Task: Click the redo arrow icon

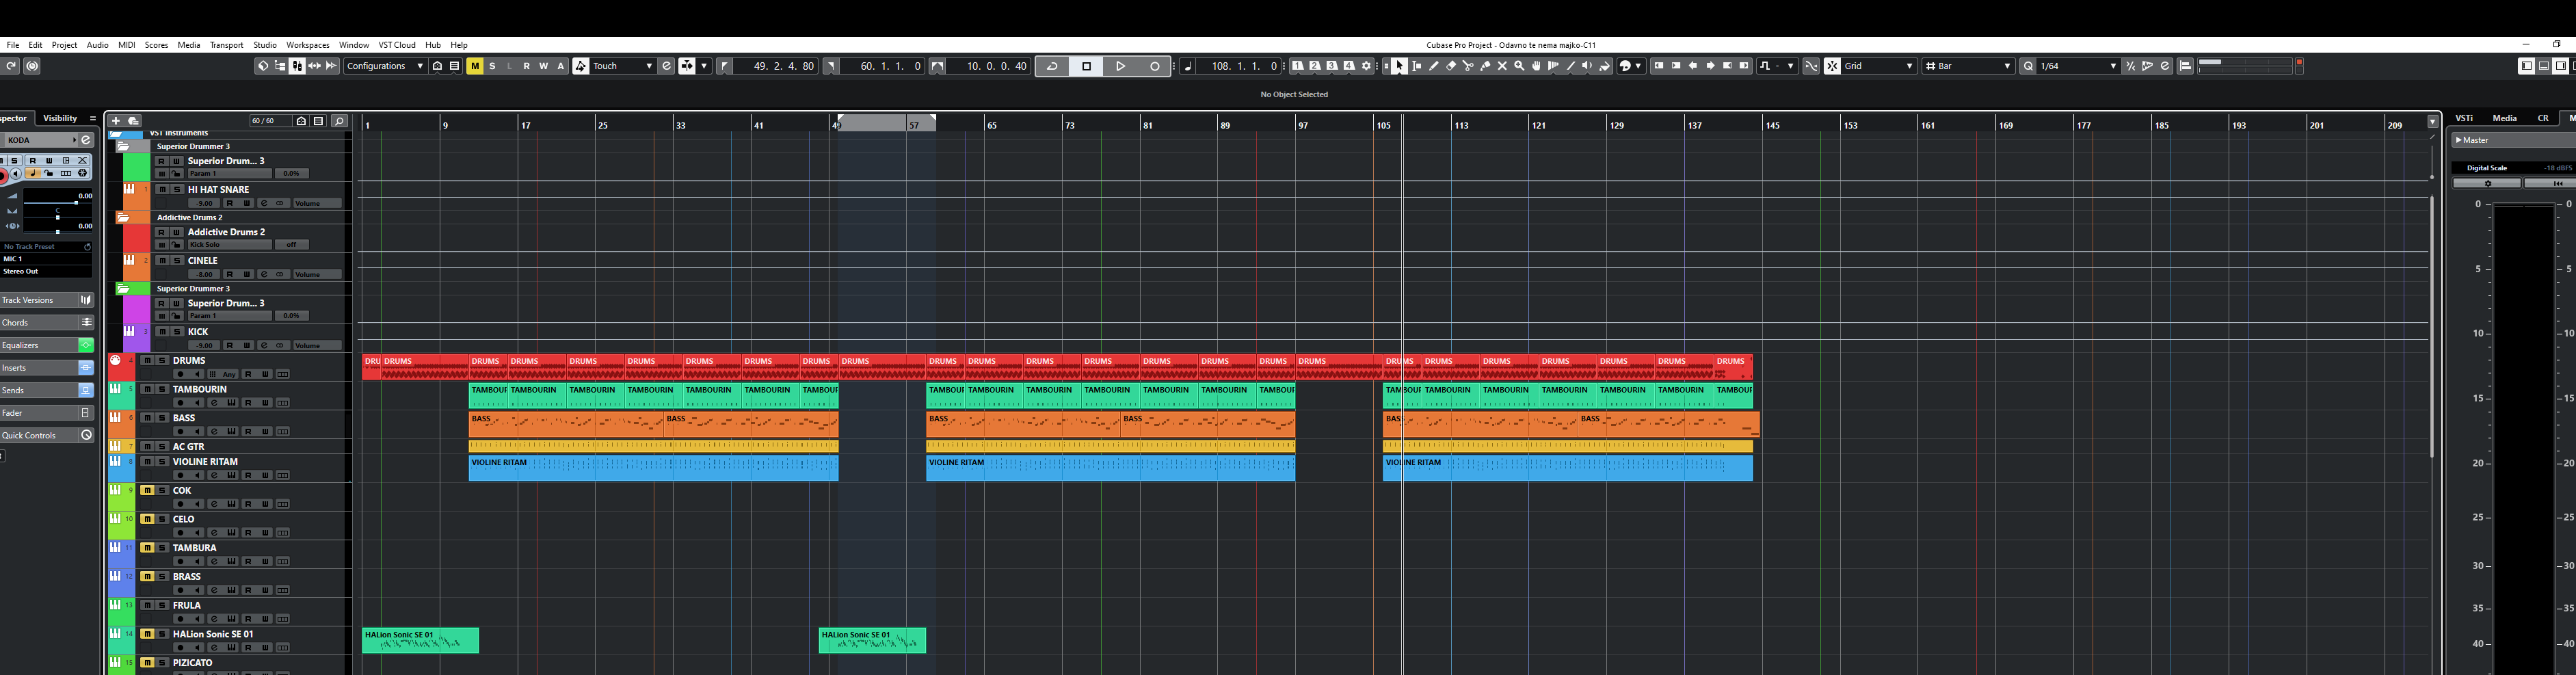Action: pyautogui.click(x=11, y=66)
